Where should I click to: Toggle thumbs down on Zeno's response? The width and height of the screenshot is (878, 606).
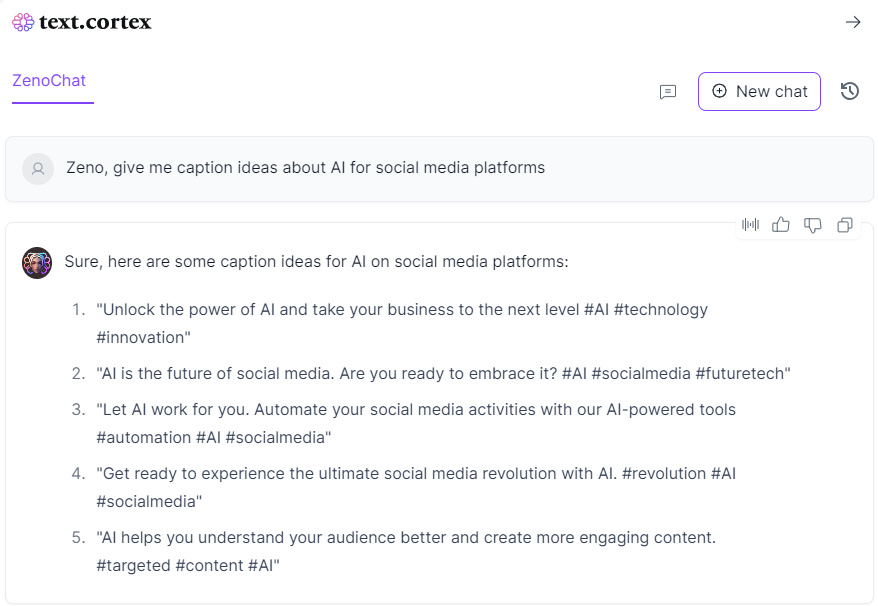pyautogui.click(x=813, y=225)
